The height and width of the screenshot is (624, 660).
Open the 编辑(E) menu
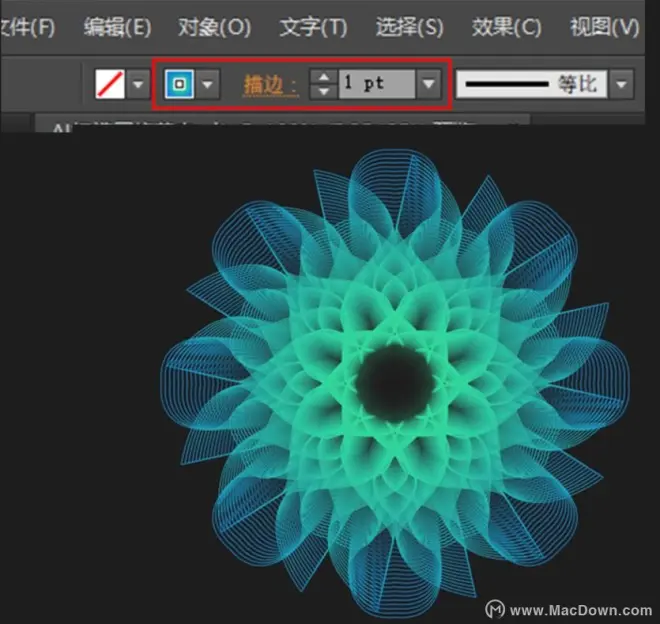point(117,28)
